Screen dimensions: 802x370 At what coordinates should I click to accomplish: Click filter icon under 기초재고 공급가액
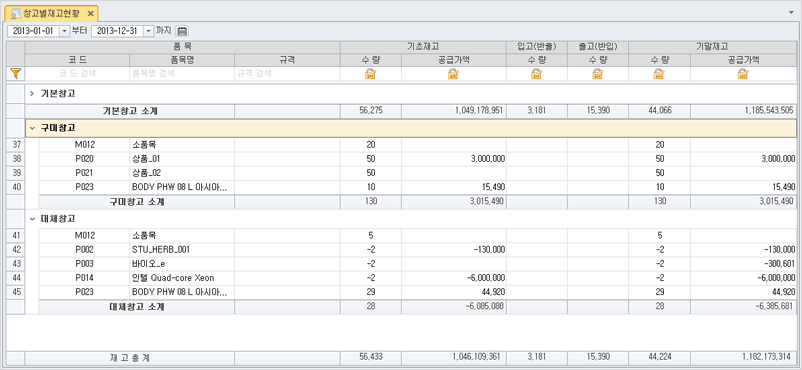pyautogui.click(x=453, y=74)
